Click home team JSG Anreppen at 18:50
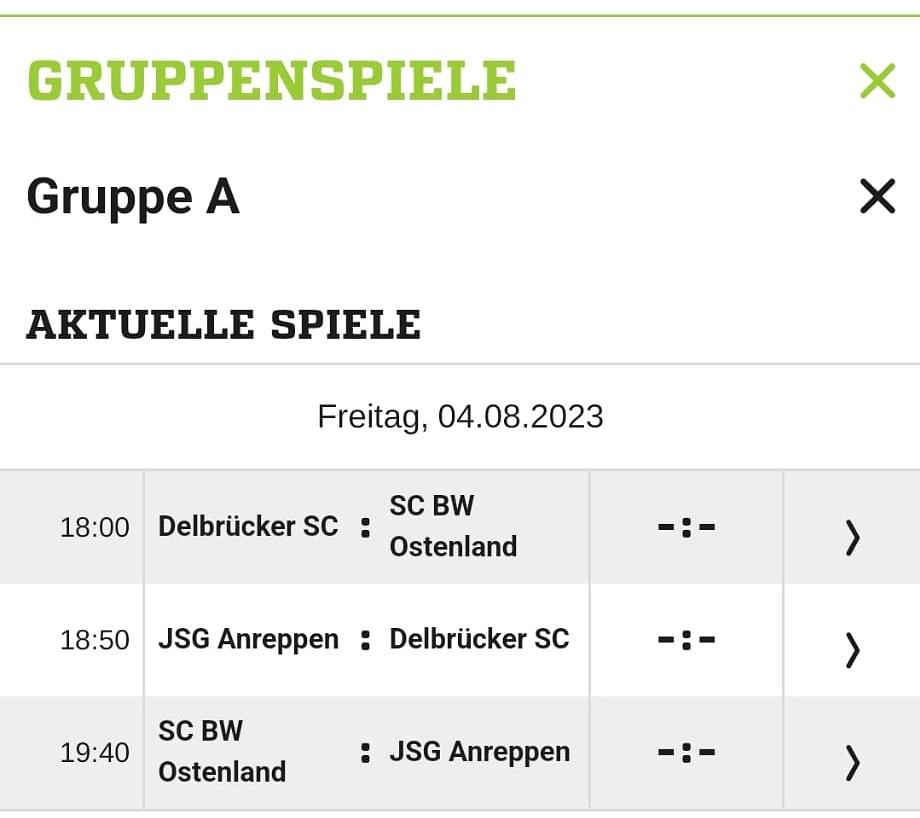The image size is (920, 818). pyautogui.click(x=248, y=639)
